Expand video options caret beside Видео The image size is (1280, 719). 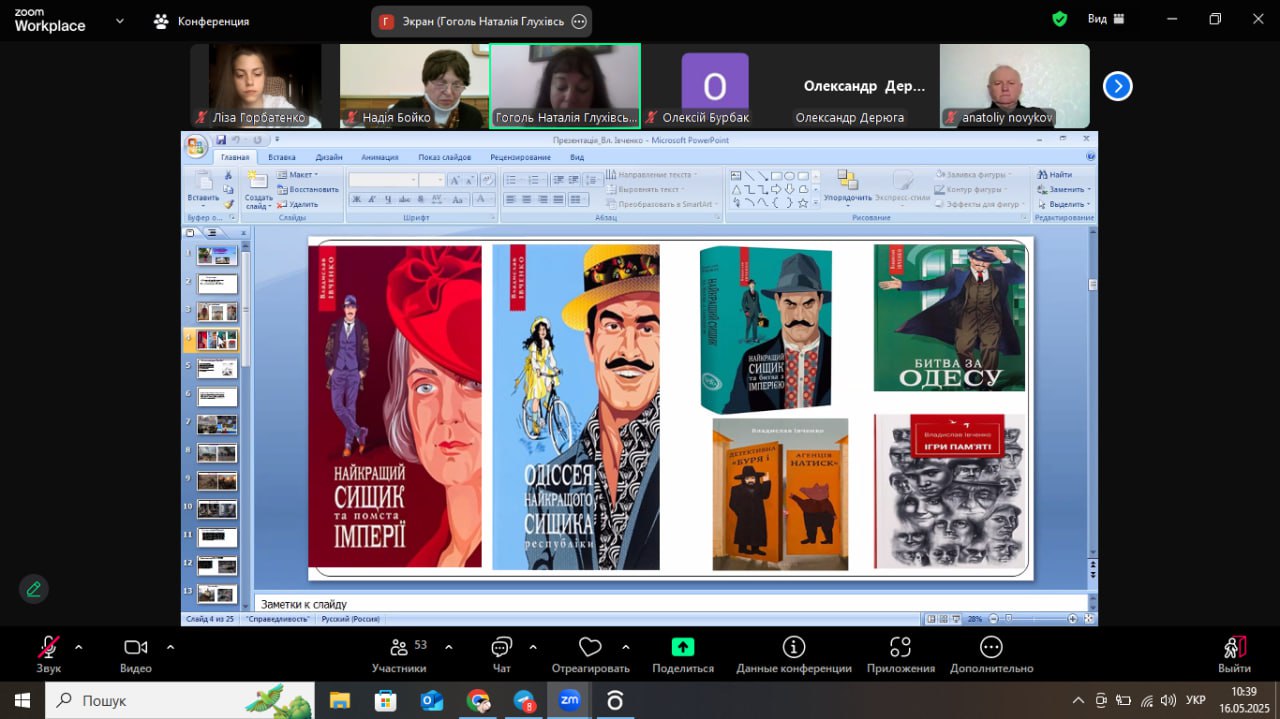170,646
